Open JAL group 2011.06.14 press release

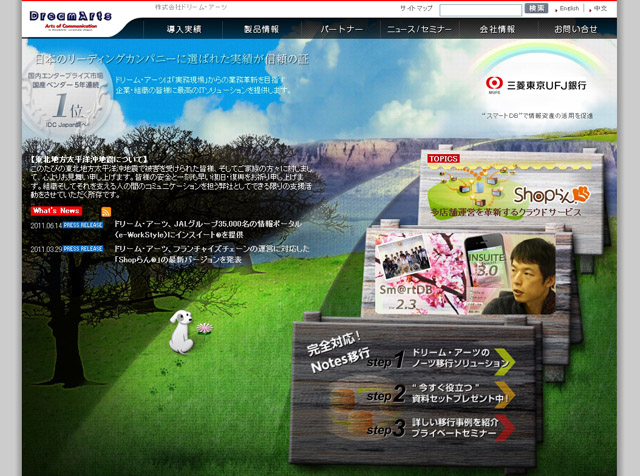click(207, 229)
